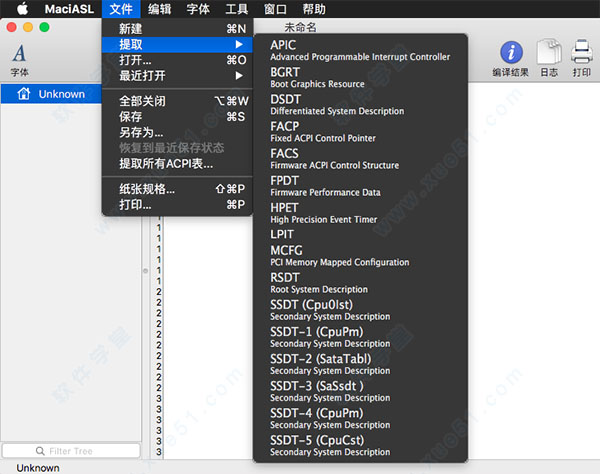This screenshot has height=474, width=600.
Task: Extract the DSDT table
Action: click(360, 105)
